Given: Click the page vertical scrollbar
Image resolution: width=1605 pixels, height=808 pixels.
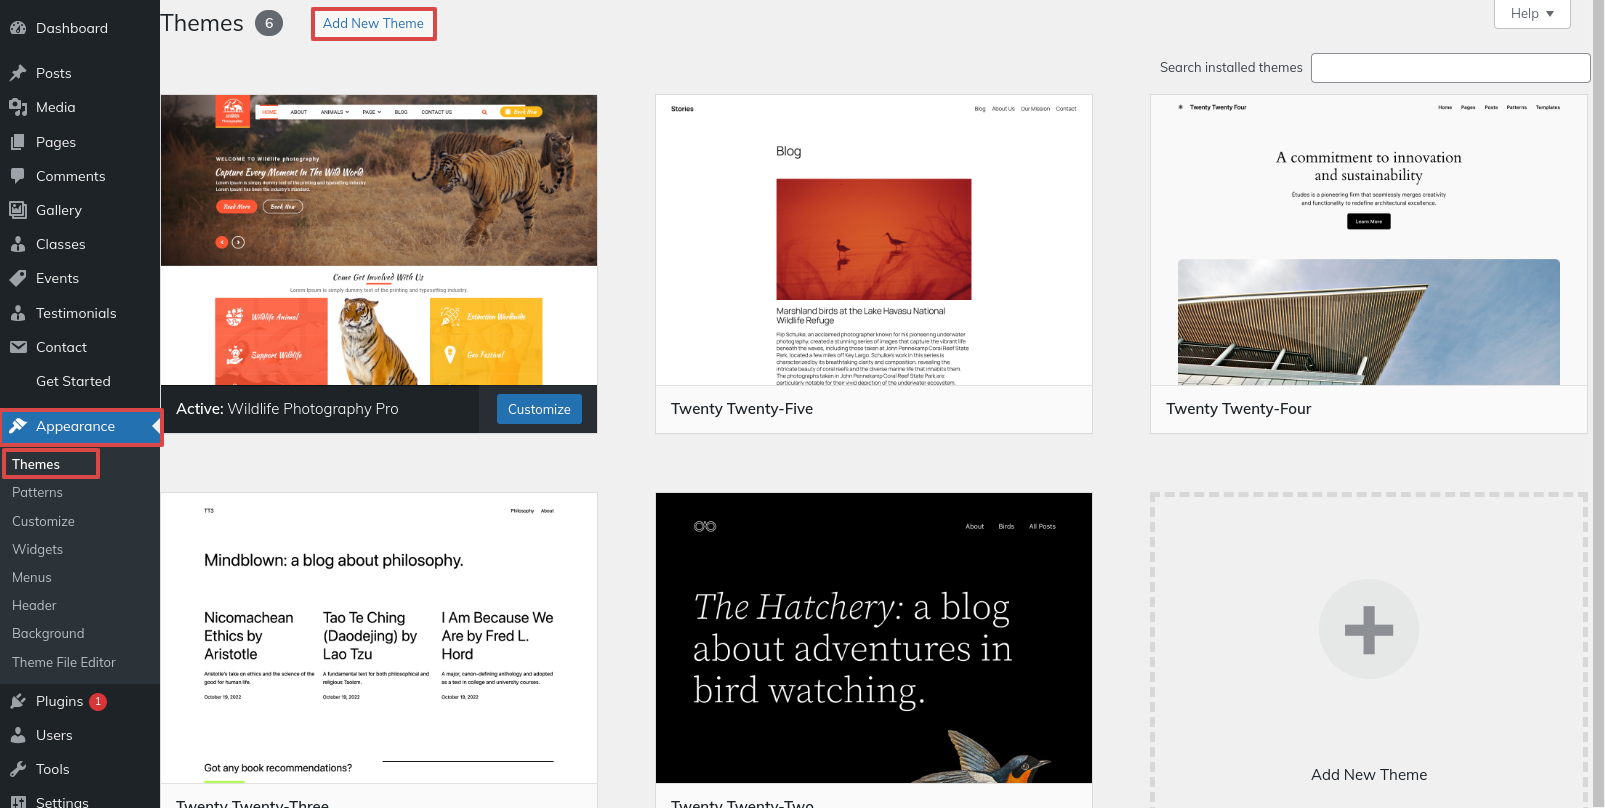Looking at the screenshot, I should coord(1598,404).
